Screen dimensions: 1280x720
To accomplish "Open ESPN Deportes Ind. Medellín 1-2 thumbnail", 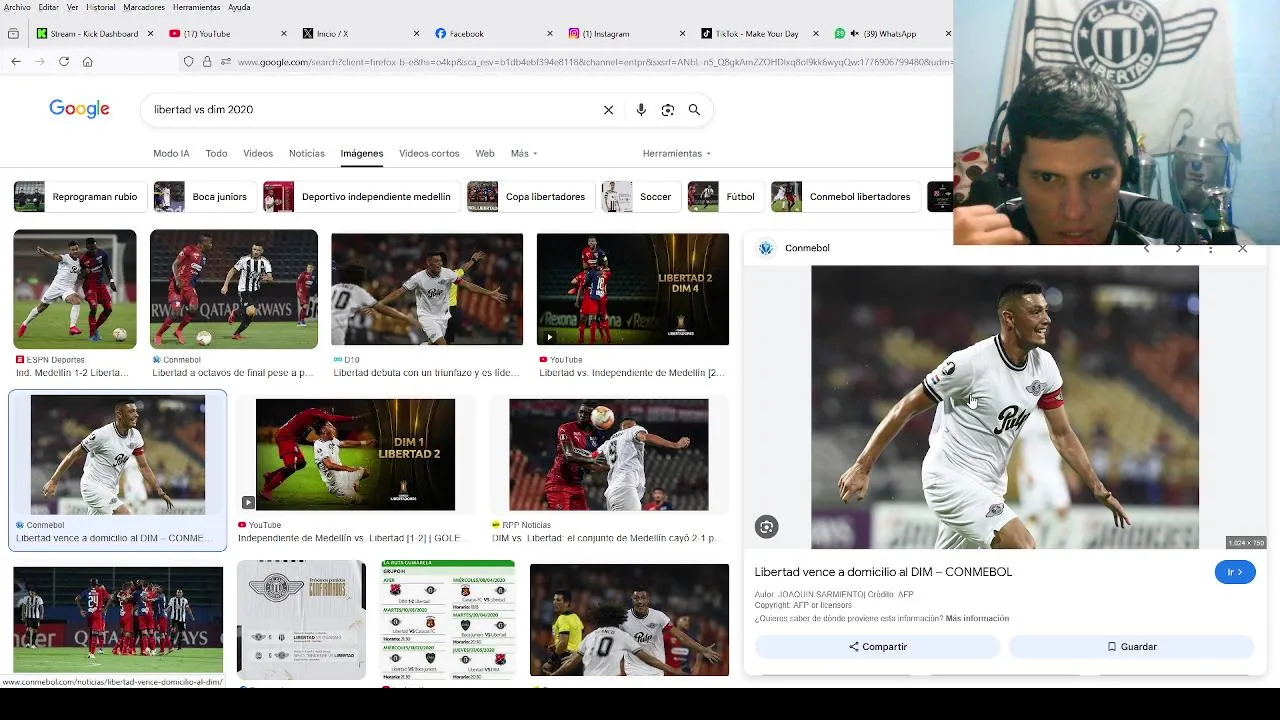I will (75, 289).
